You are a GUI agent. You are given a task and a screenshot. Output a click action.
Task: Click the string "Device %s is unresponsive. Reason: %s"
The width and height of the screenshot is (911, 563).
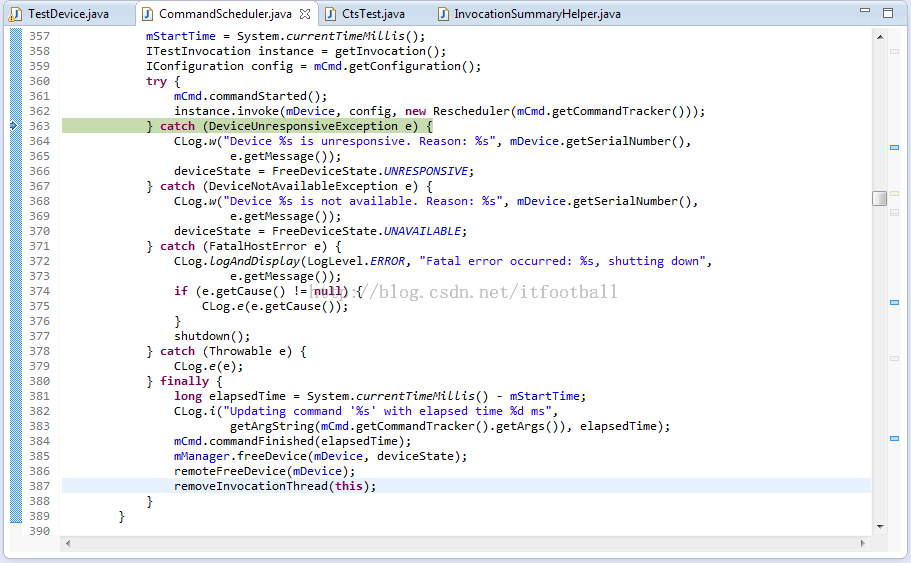tap(360, 141)
